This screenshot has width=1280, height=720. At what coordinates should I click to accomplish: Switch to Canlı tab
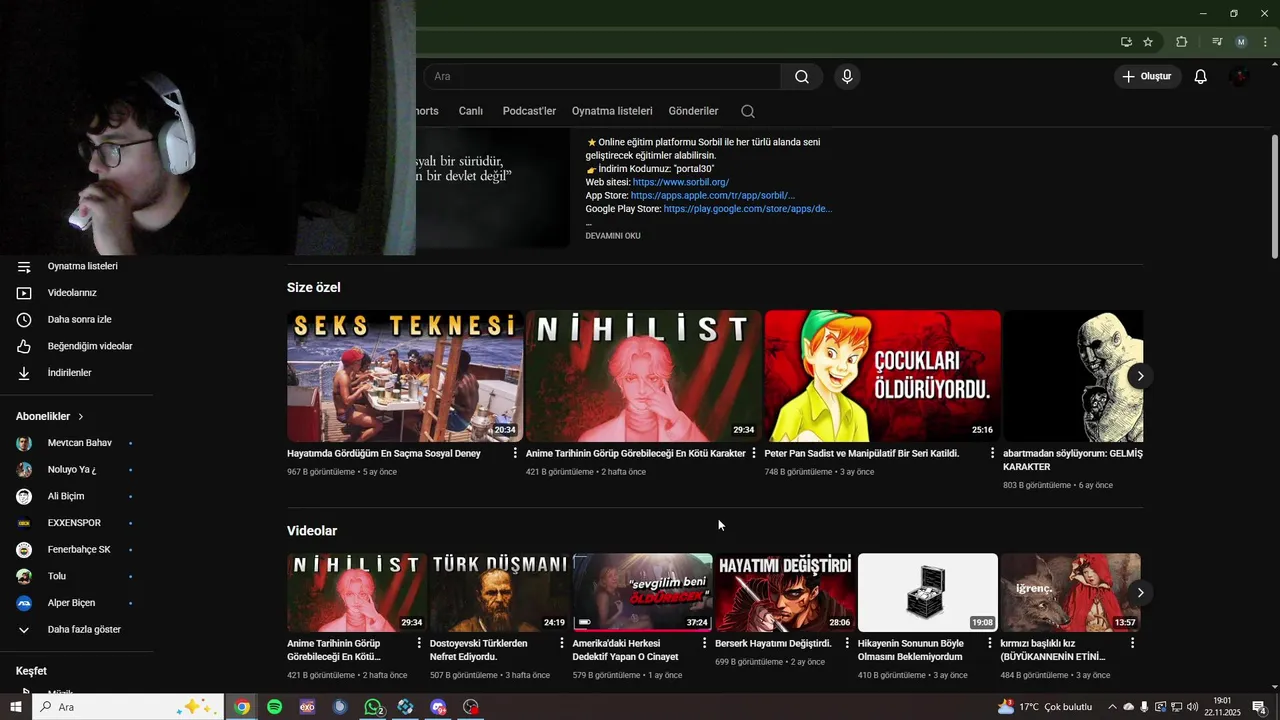471,111
